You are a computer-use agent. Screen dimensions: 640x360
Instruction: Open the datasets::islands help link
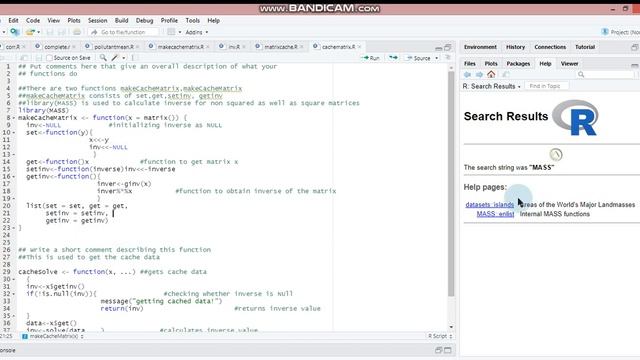pyautogui.click(x=489, y=204)
